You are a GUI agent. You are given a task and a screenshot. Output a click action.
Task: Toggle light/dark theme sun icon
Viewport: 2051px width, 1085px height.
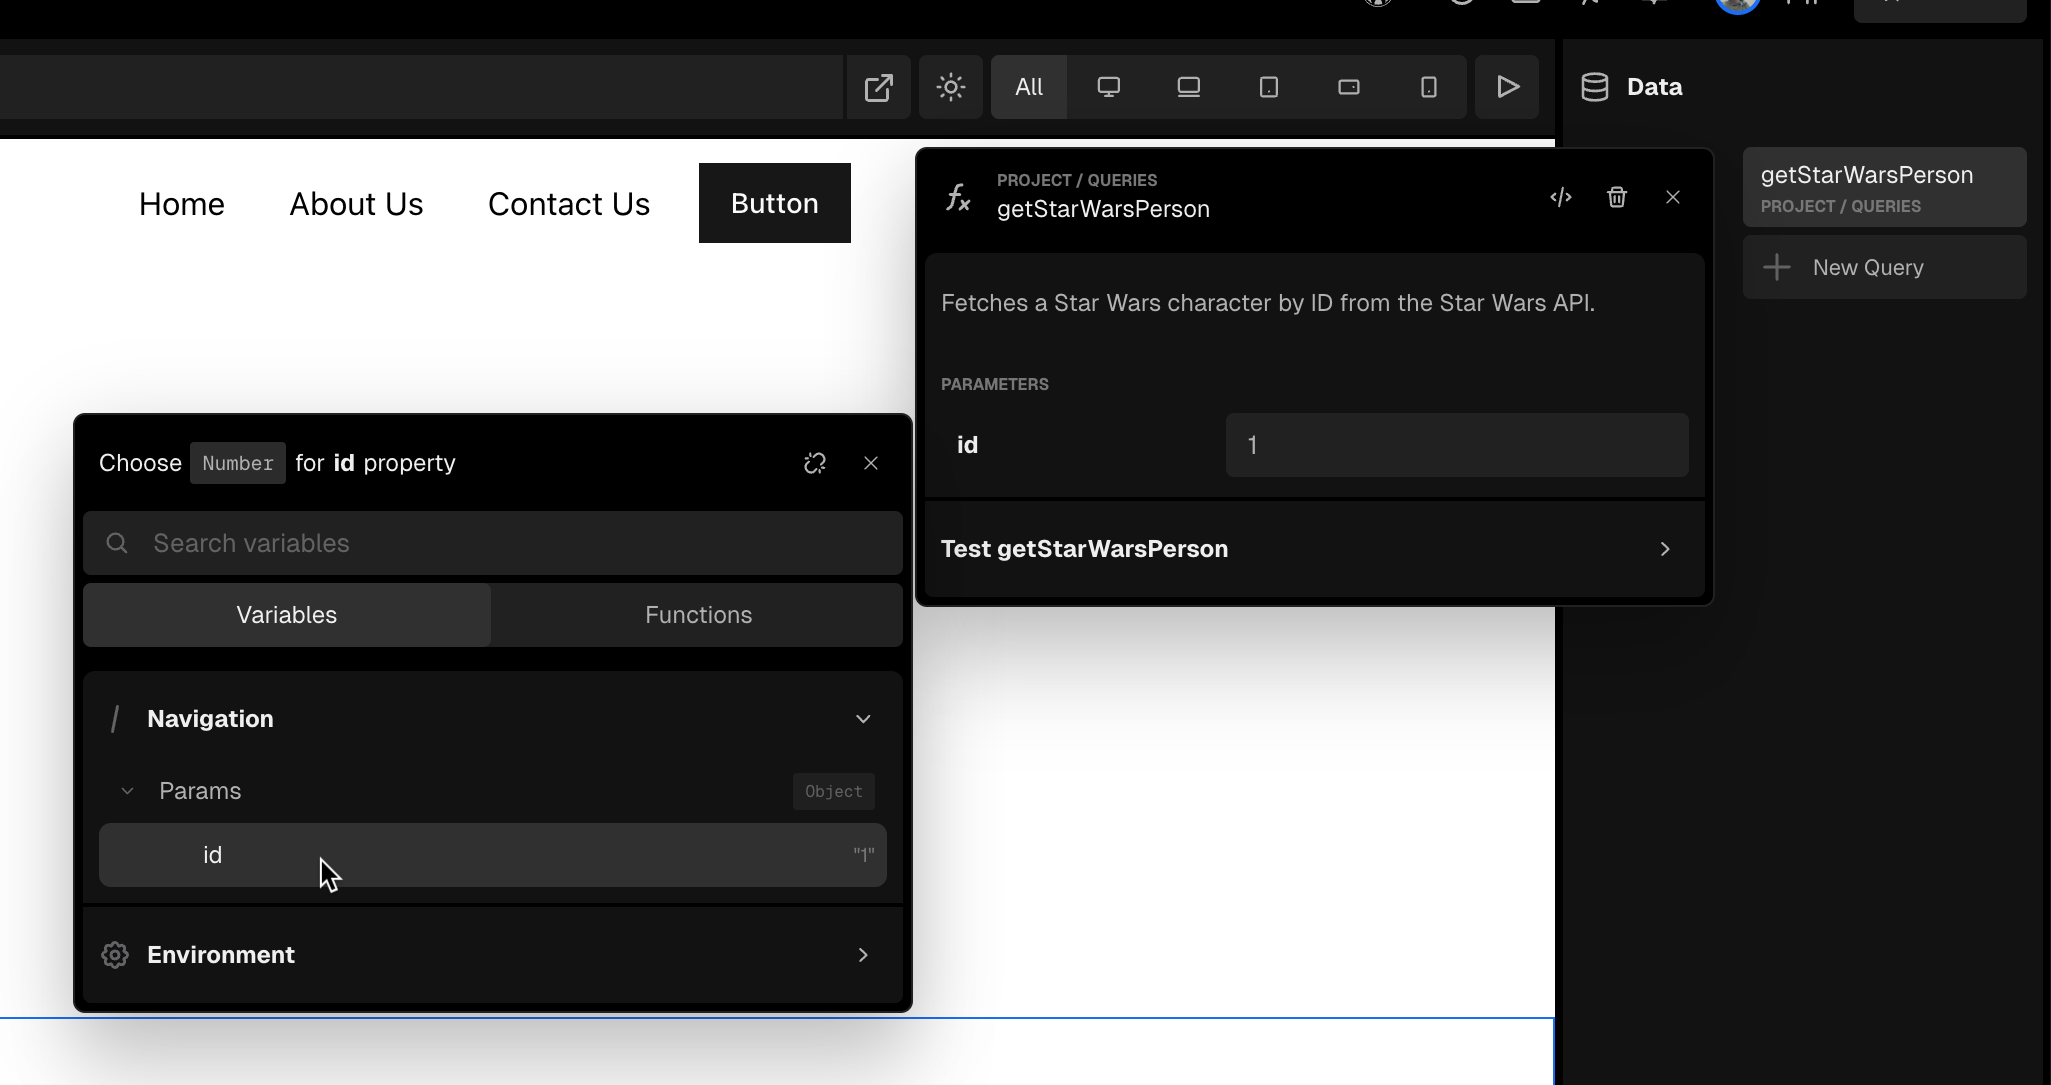click(950, 87)
